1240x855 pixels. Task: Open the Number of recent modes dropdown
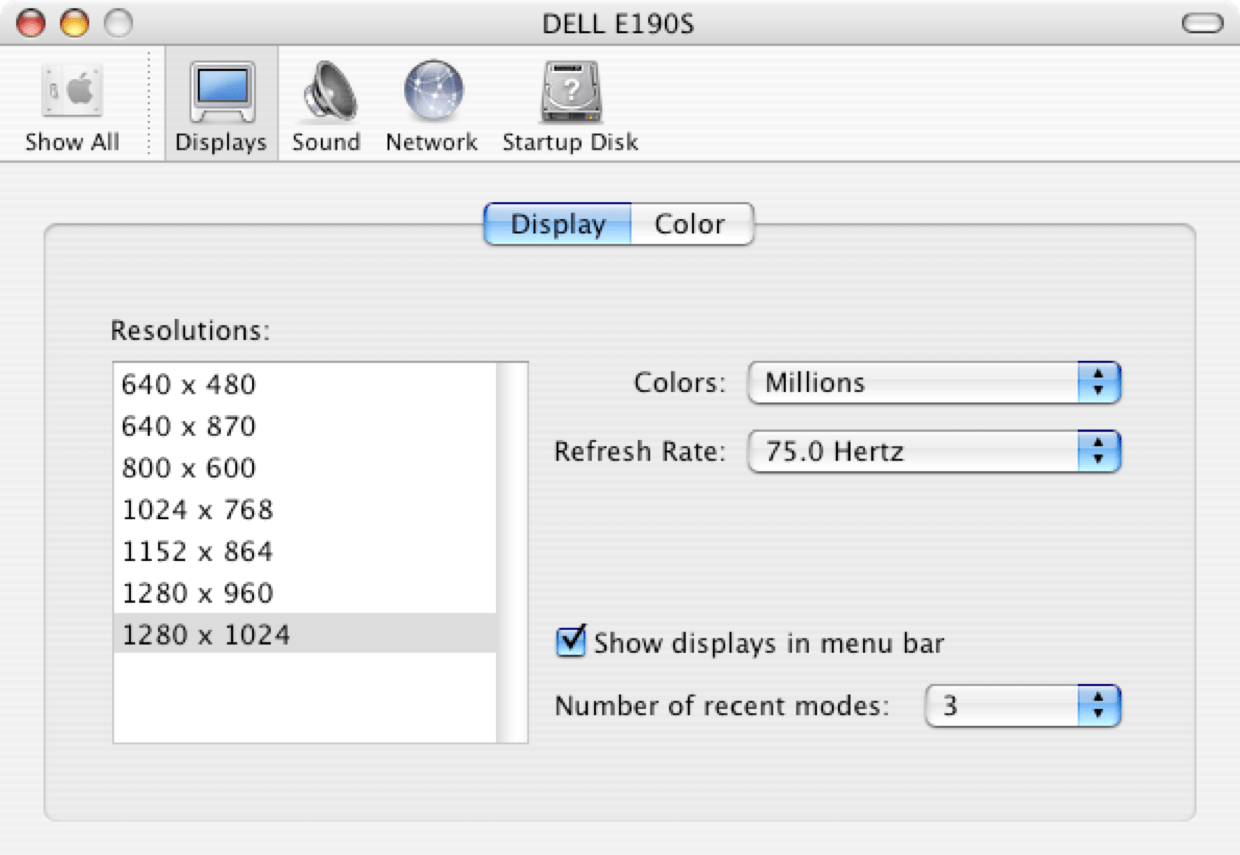coord(1023,706)
